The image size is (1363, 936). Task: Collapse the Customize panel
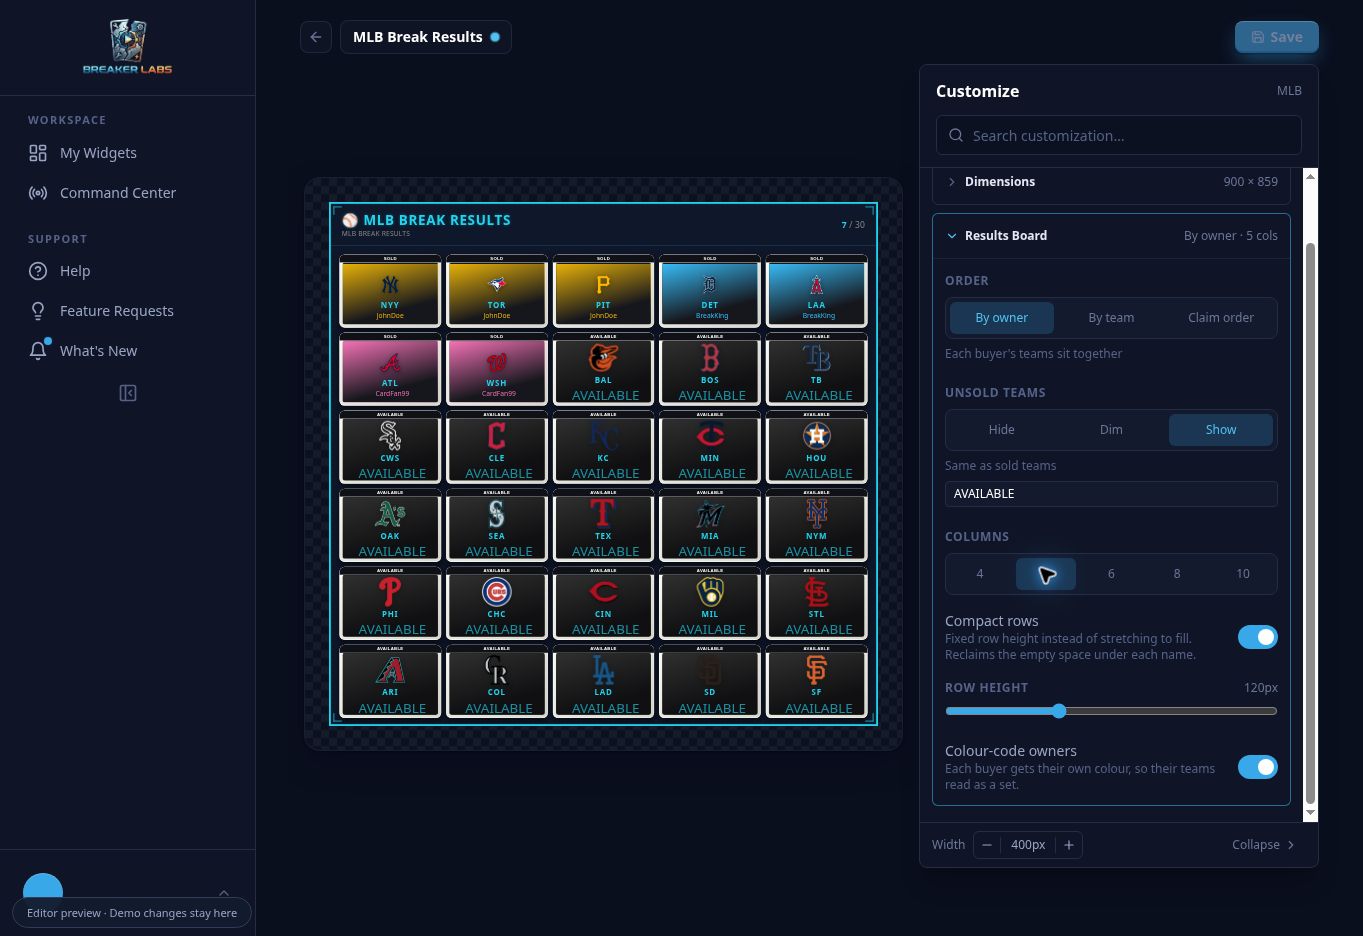(1264, 845)
